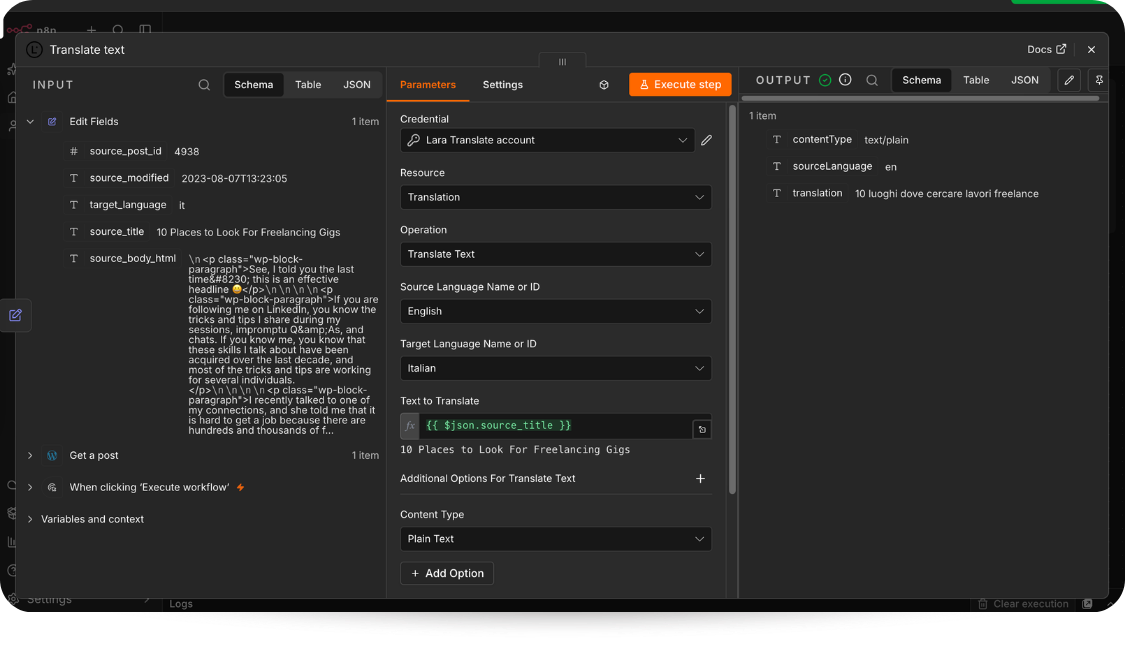
Task: Select the OUTPUT Schema view
Action: (x=922, y=80)
